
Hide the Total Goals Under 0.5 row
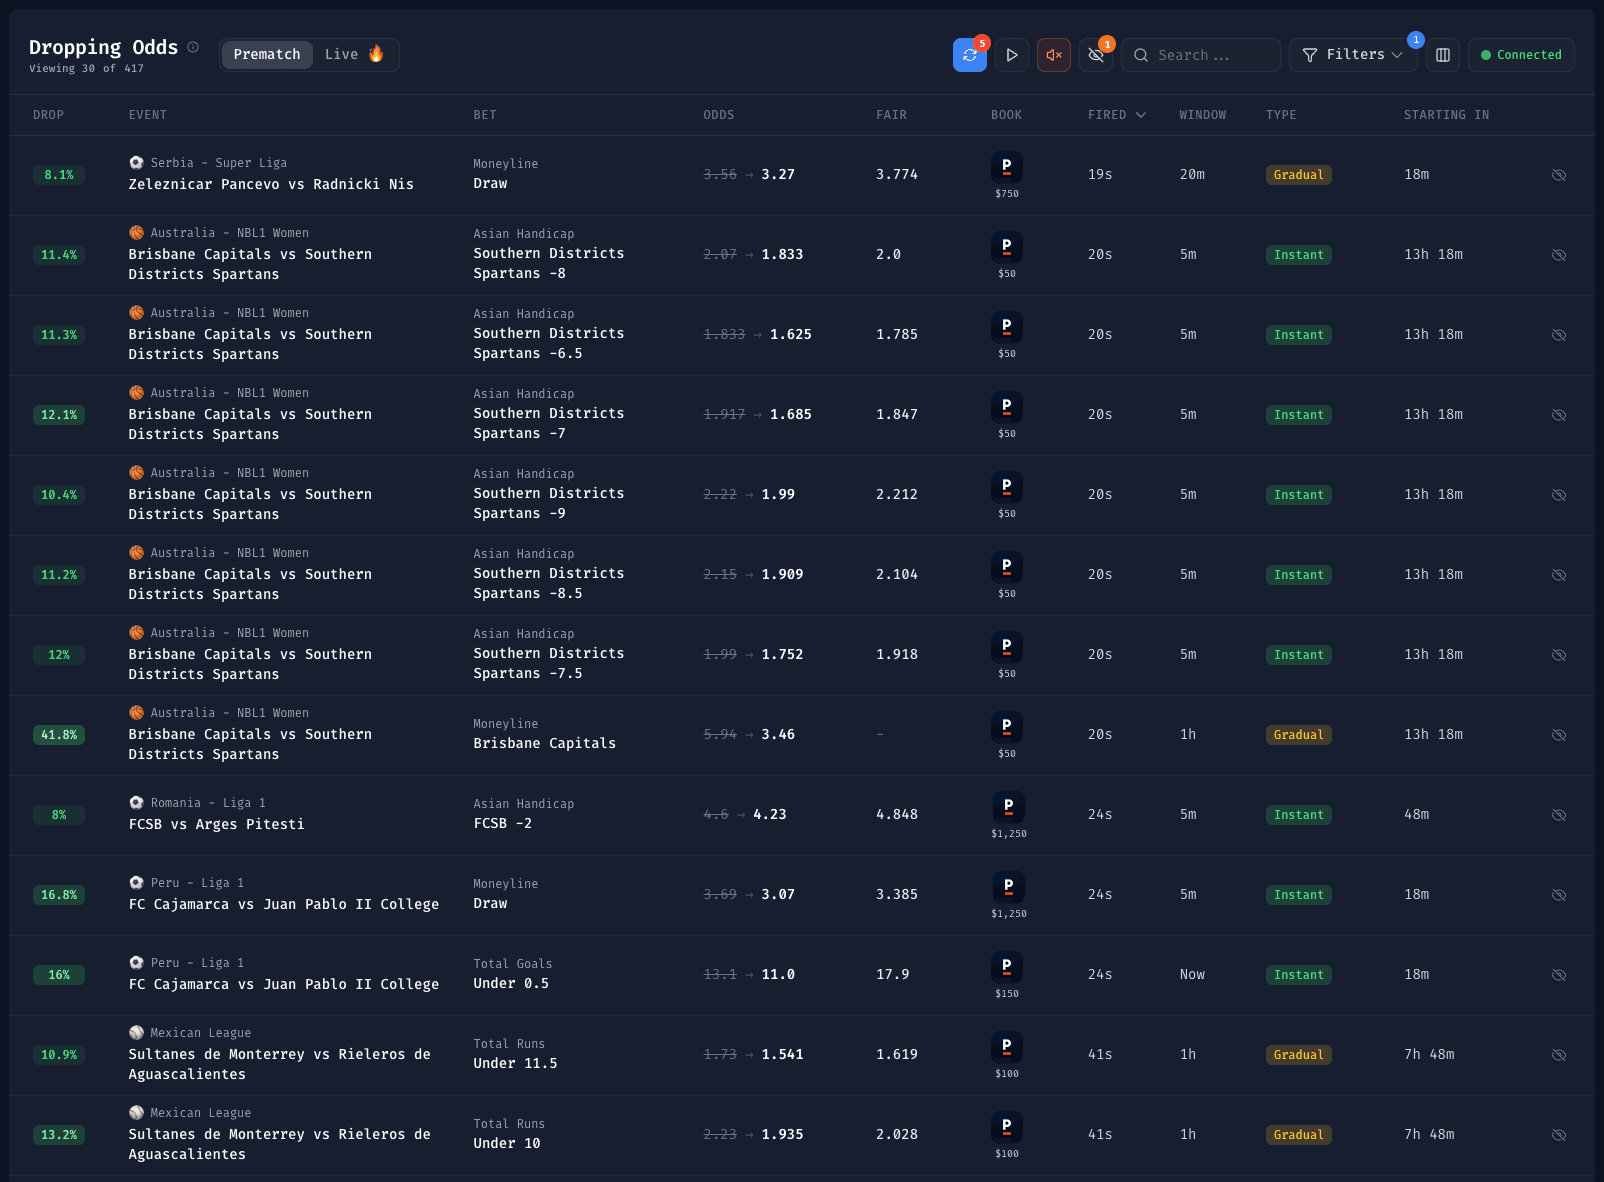click(x=1558, y=975)
